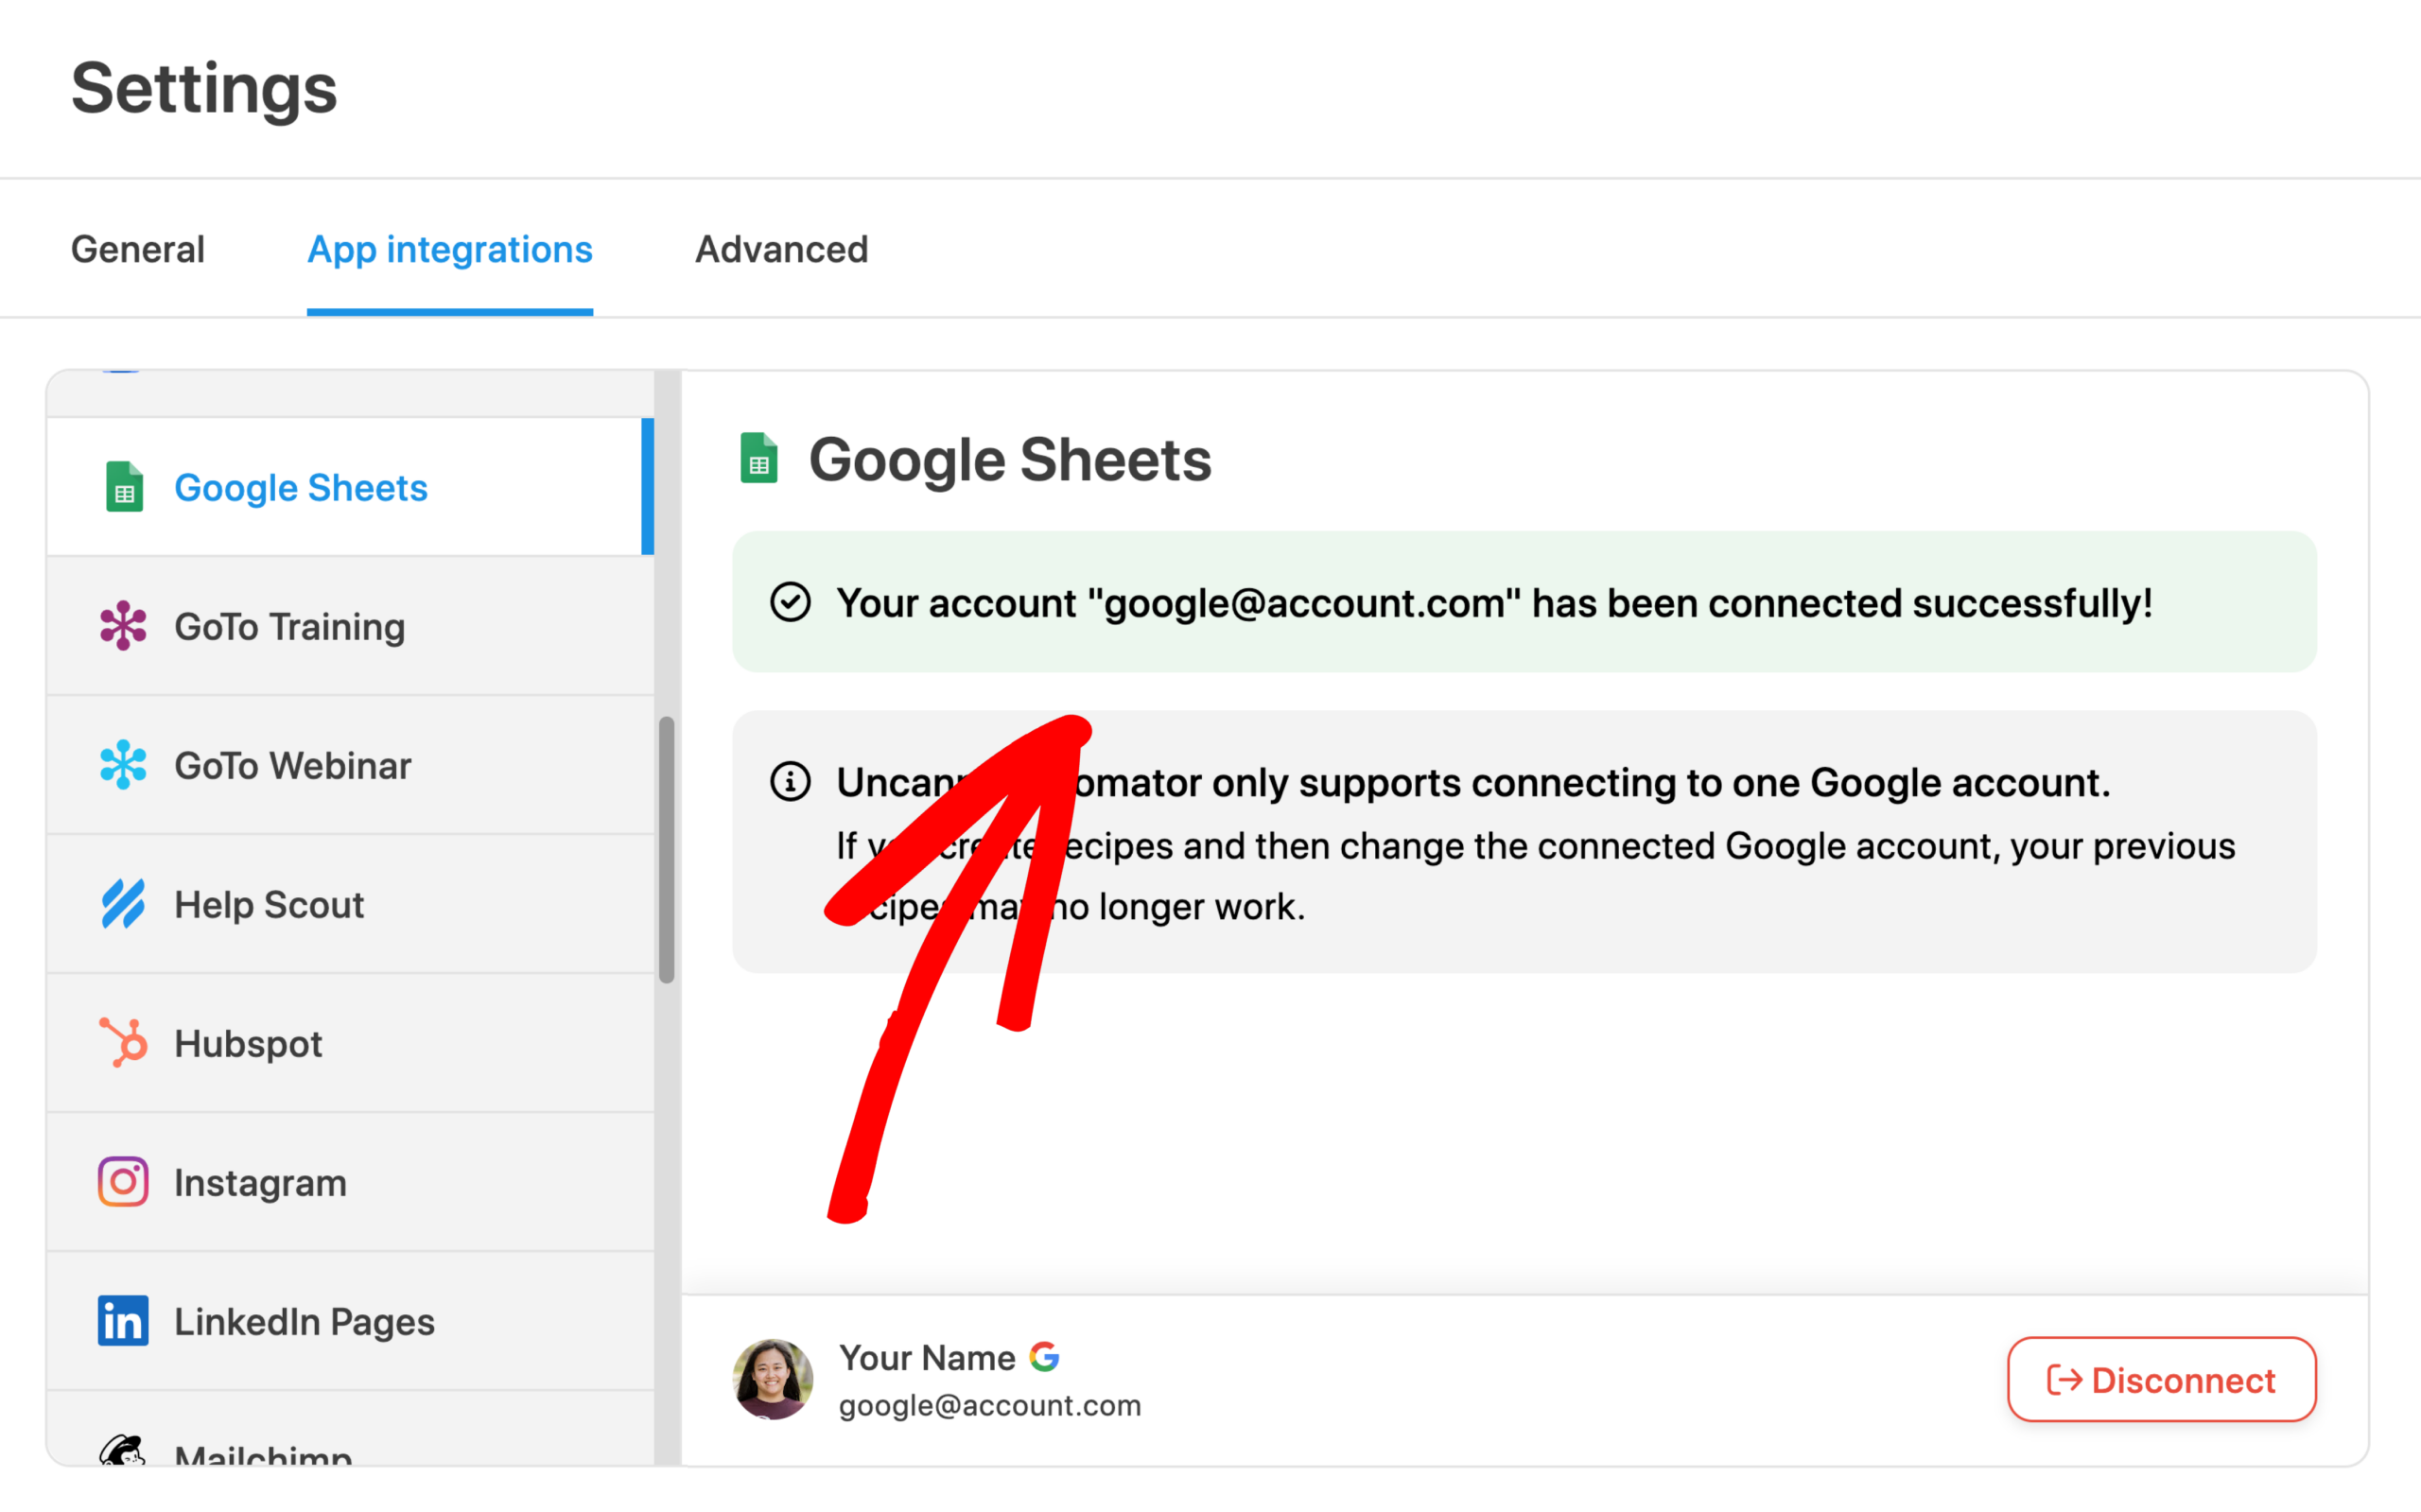Click the success checkmark icon
2421x1512 pixels.
pos(790,602)
